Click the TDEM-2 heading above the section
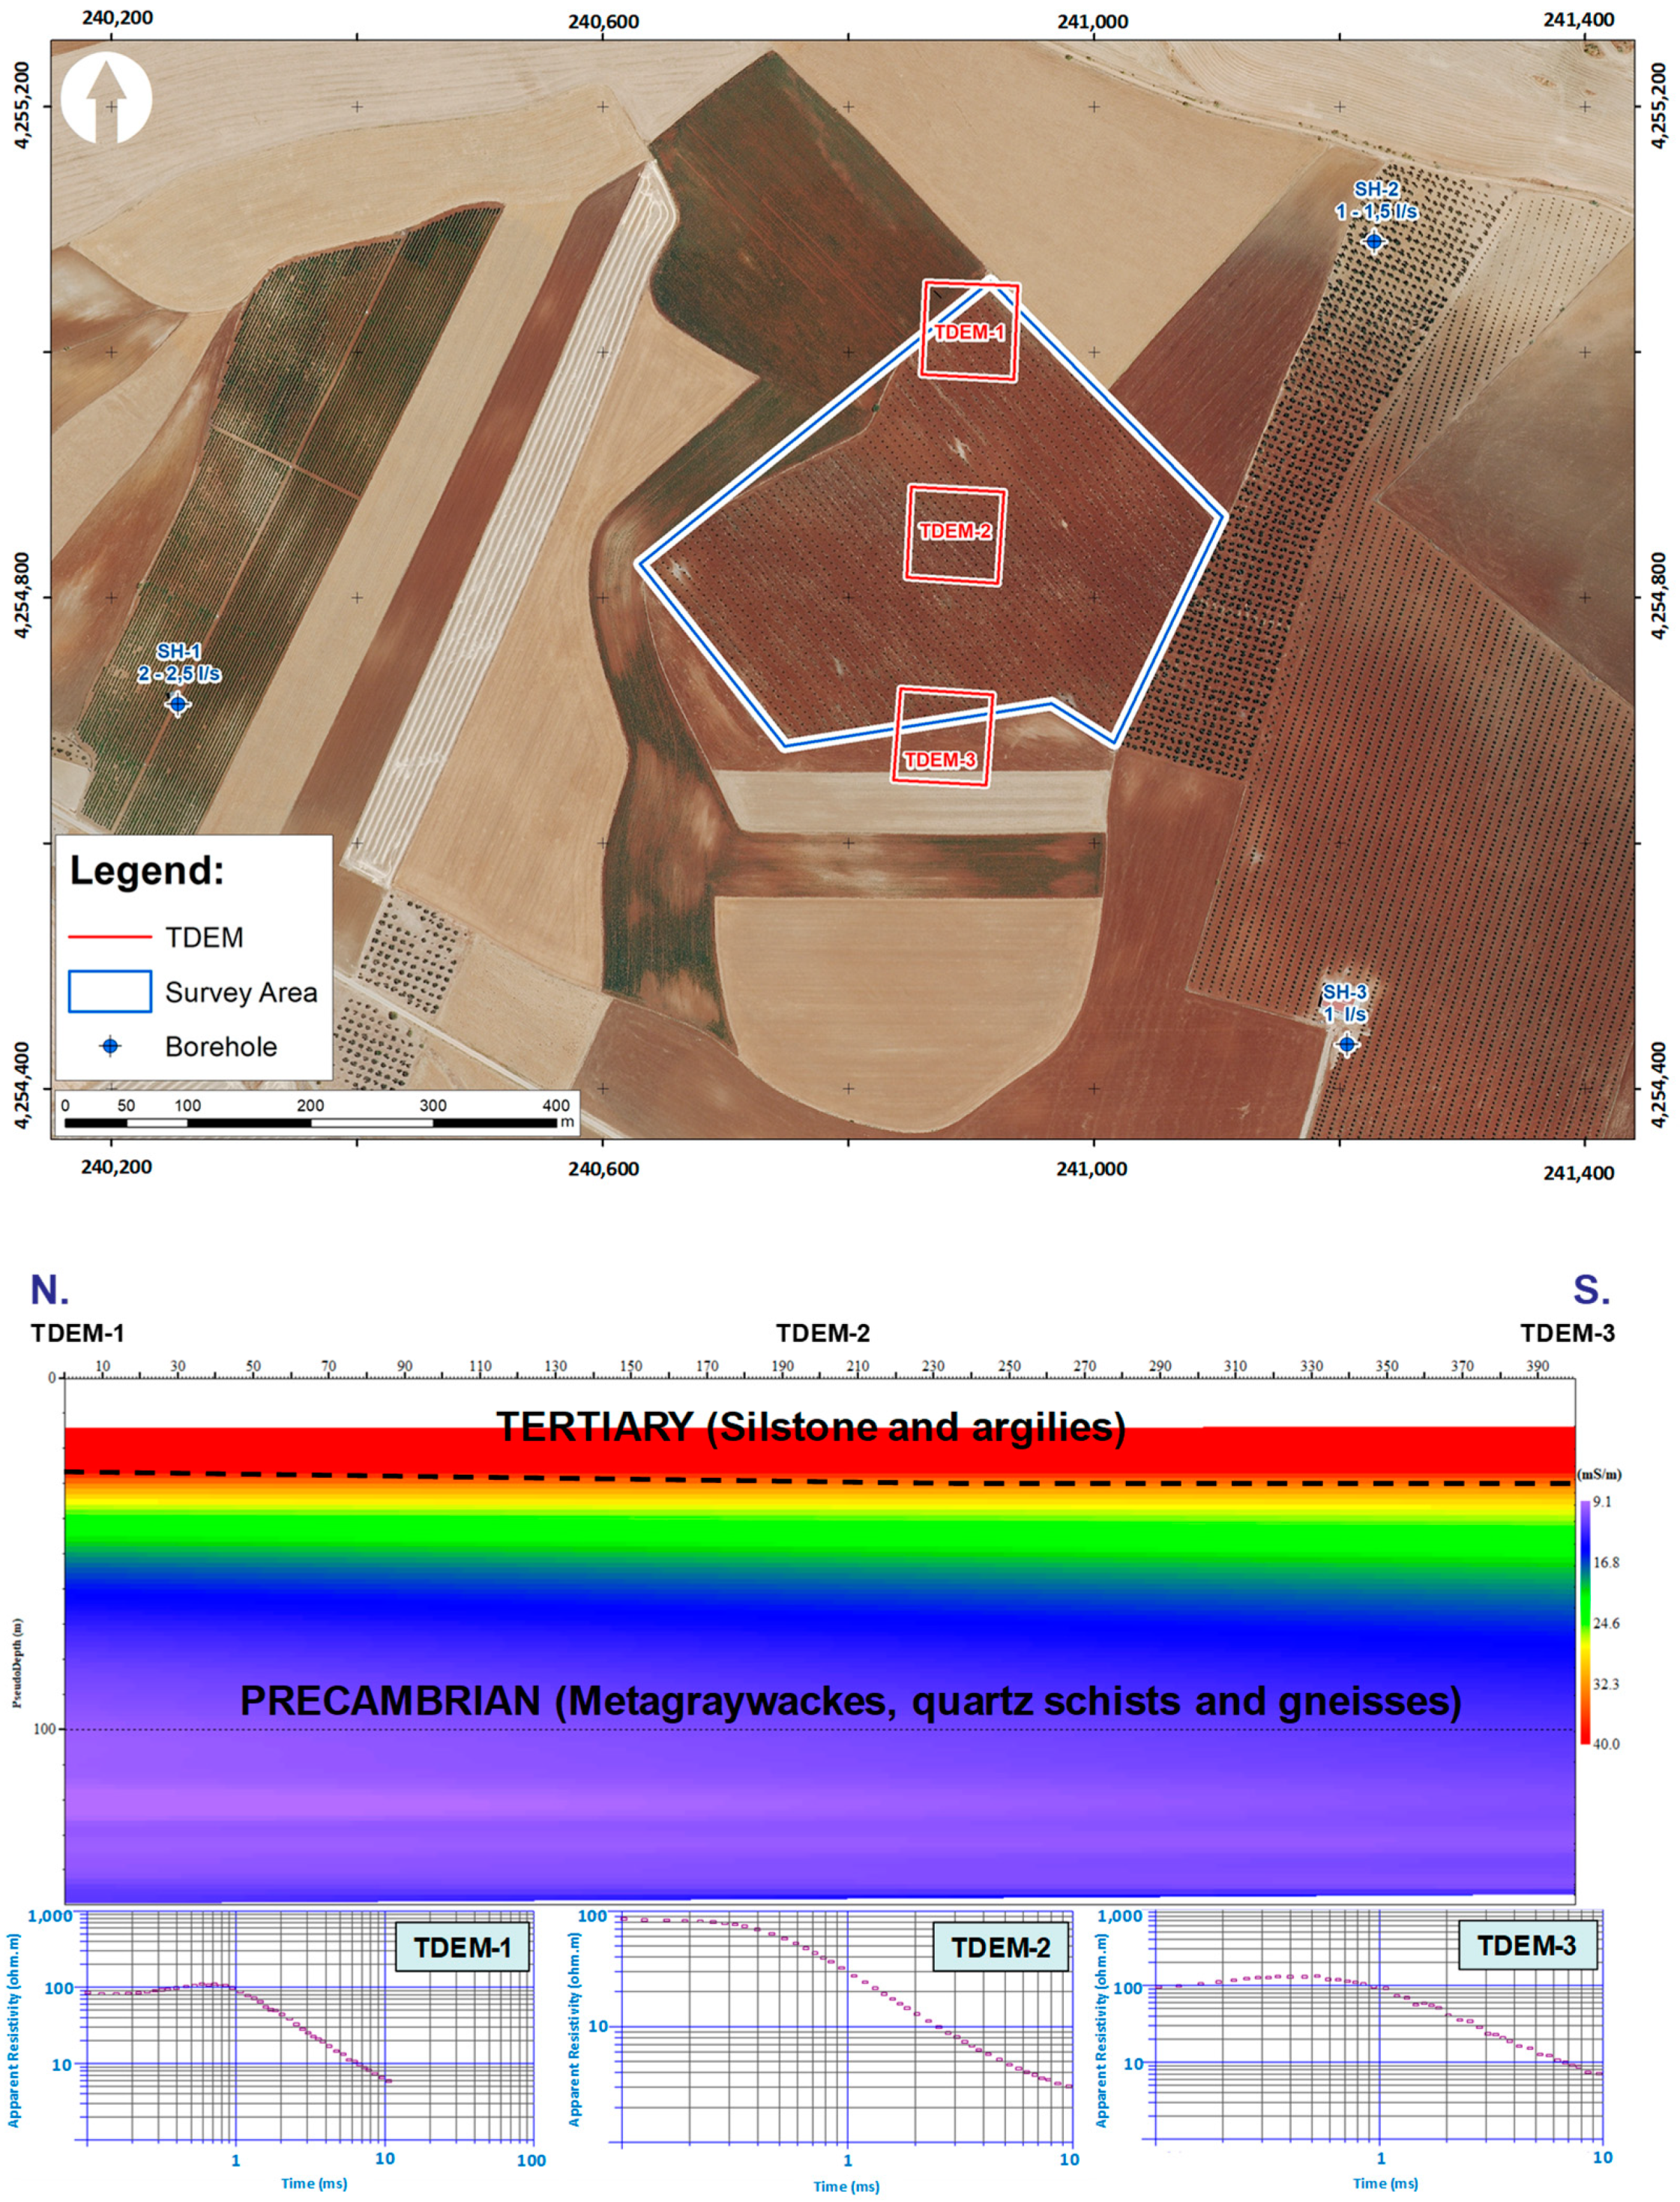The image size is (1680, 2202). pyautogui.click(x=823, y=1333)
